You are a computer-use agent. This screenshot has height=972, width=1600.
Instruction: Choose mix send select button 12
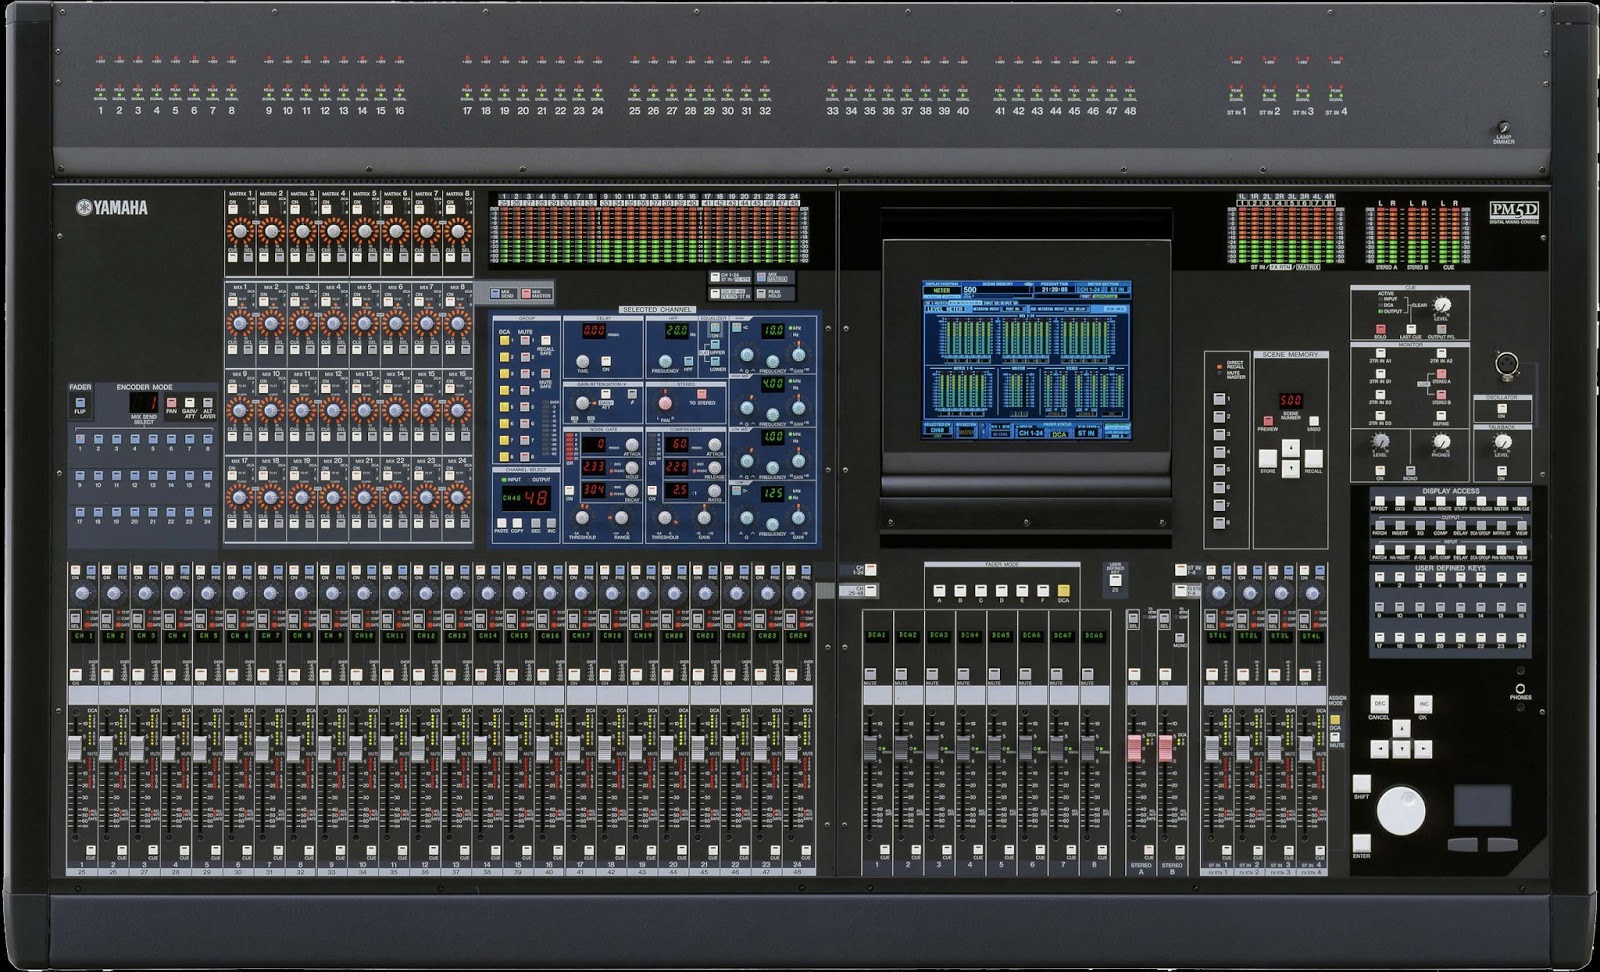pos(134,475)
